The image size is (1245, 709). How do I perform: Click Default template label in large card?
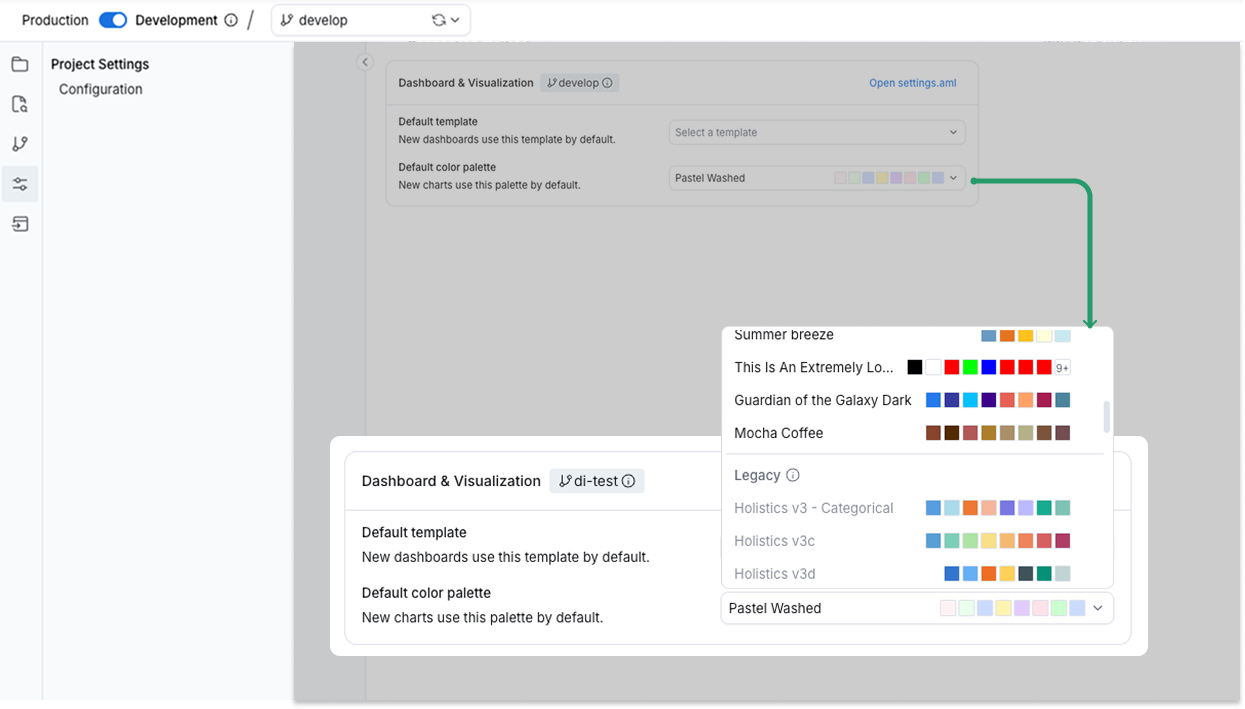pyautogui.click(x=414, y=533)
